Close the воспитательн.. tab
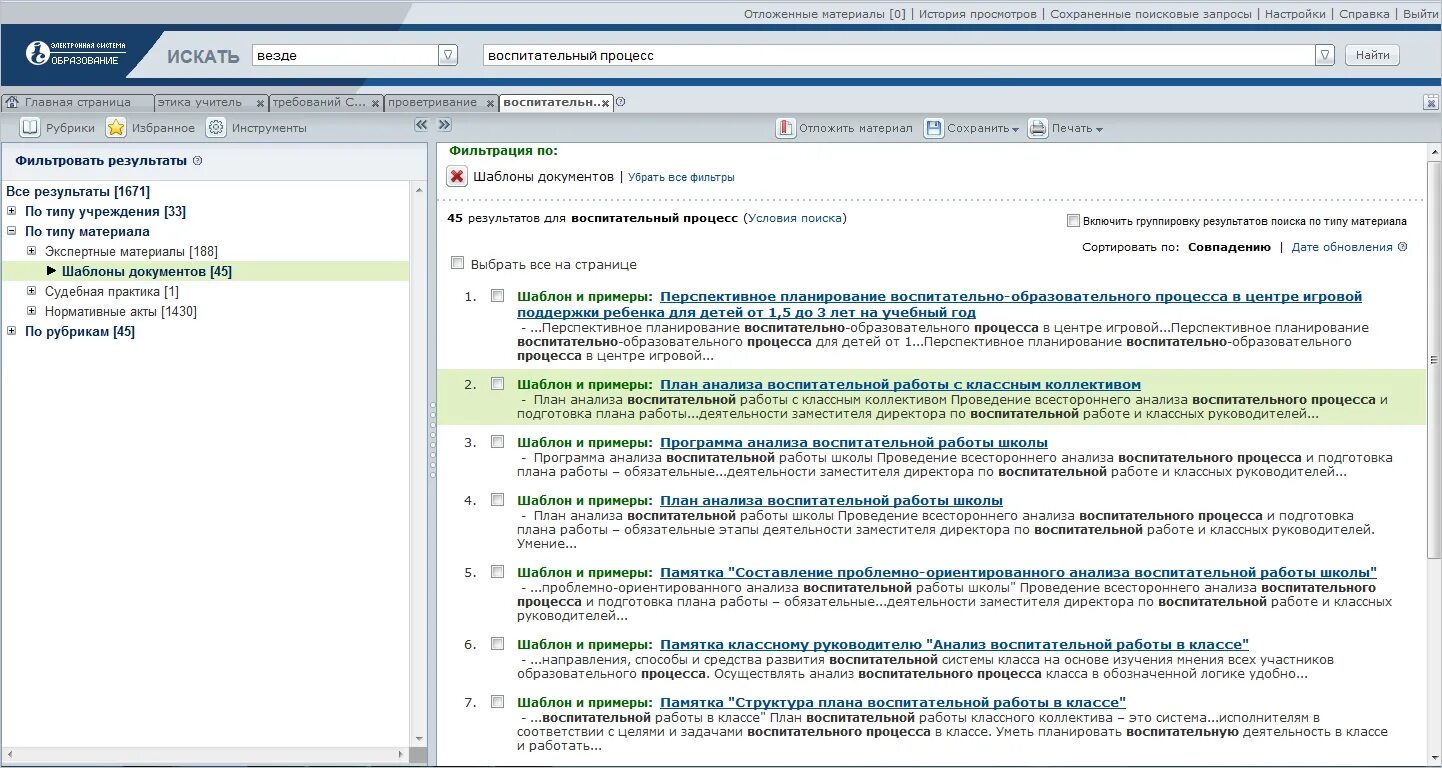The height and width of the screenshot is (768, 1442). coord(606,103)
